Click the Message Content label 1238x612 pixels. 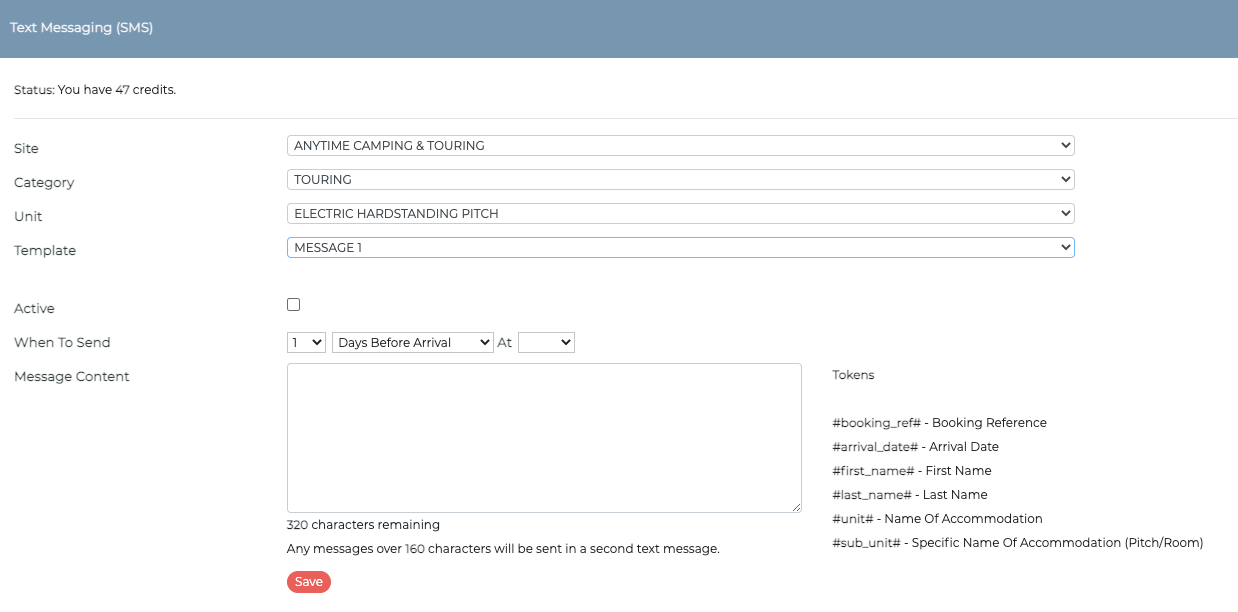pyautogui.click(x=72, y=377)
